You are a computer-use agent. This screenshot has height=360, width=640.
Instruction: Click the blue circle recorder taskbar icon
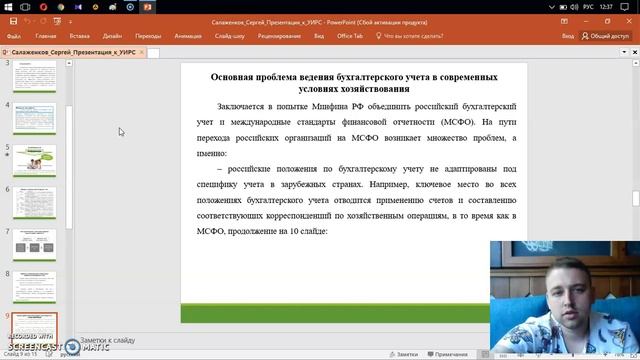[130, 7]
